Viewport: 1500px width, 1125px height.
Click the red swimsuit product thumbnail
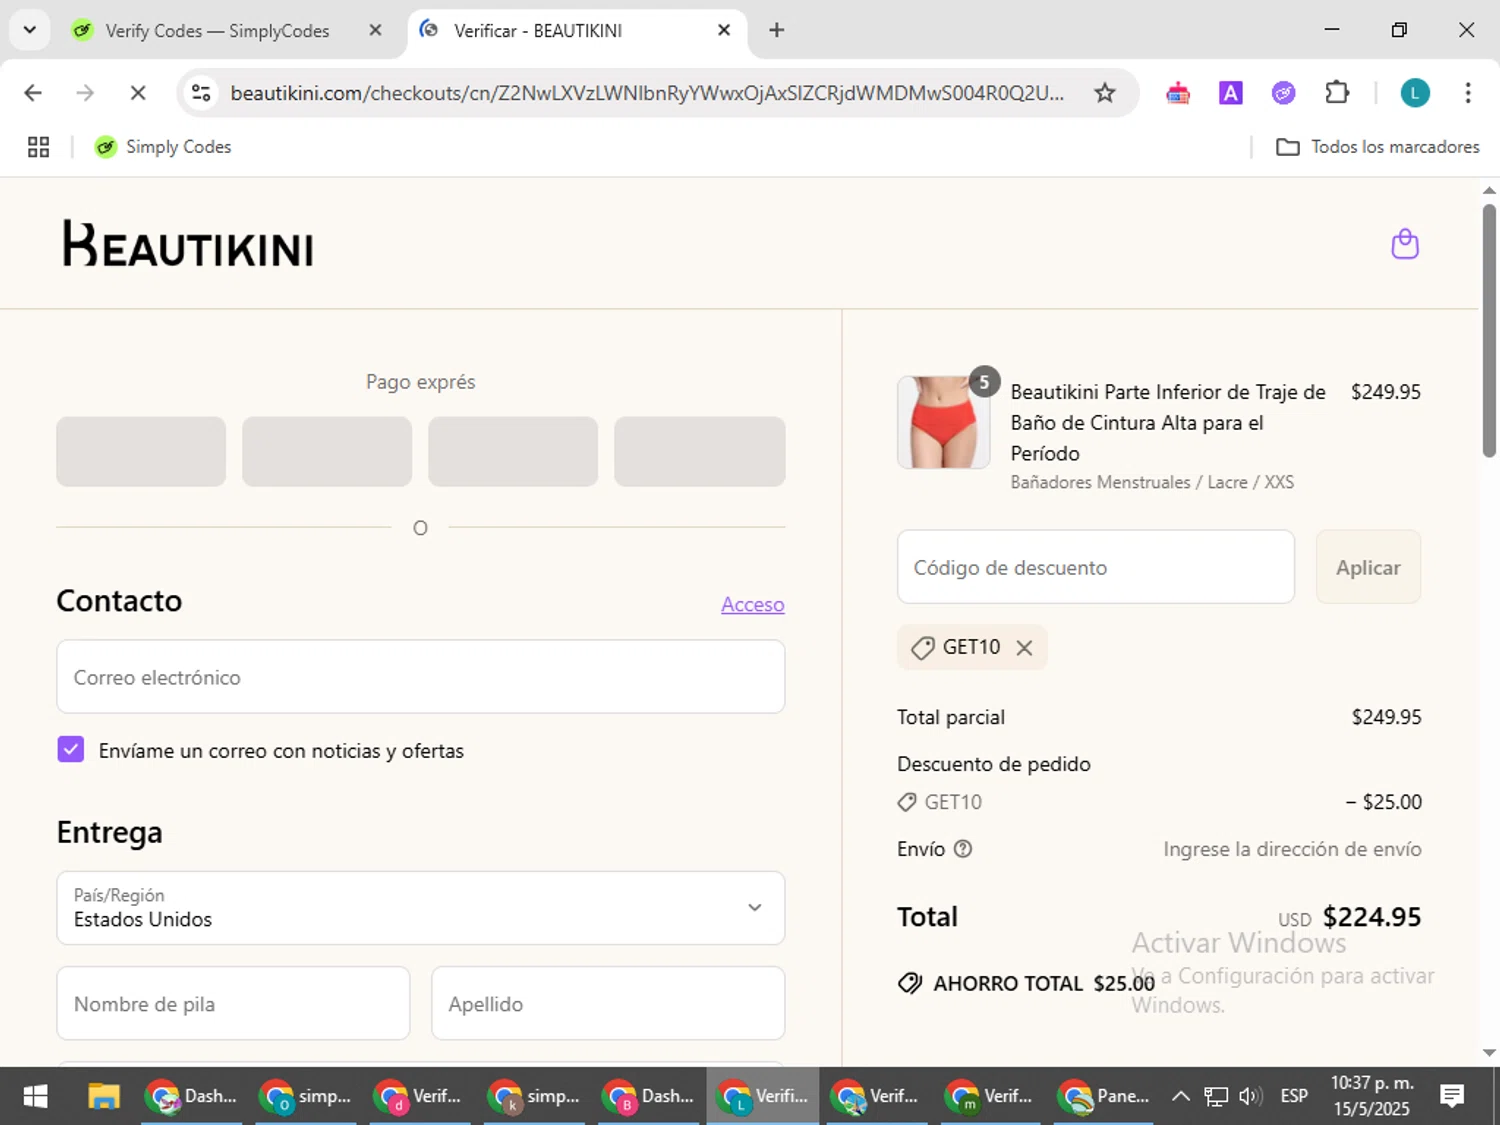943,422
